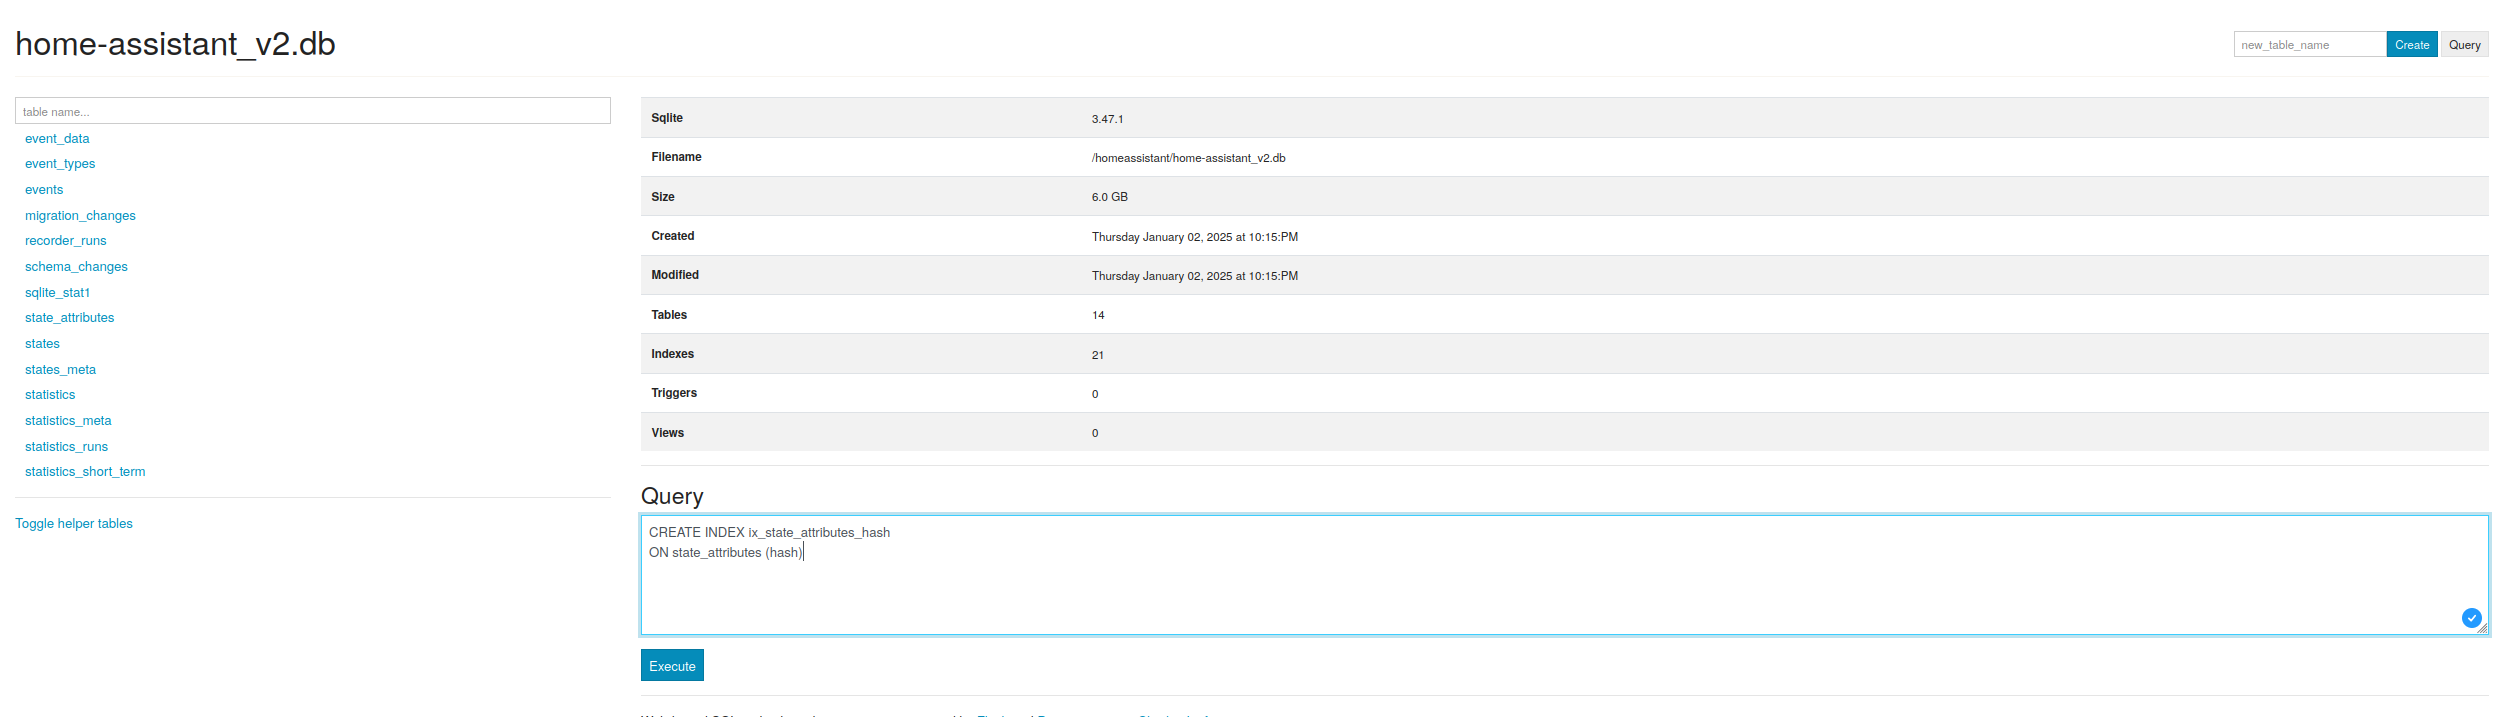Click the Query section heading
This screenshot has height=717, width=2503.
tap(672, 496)
